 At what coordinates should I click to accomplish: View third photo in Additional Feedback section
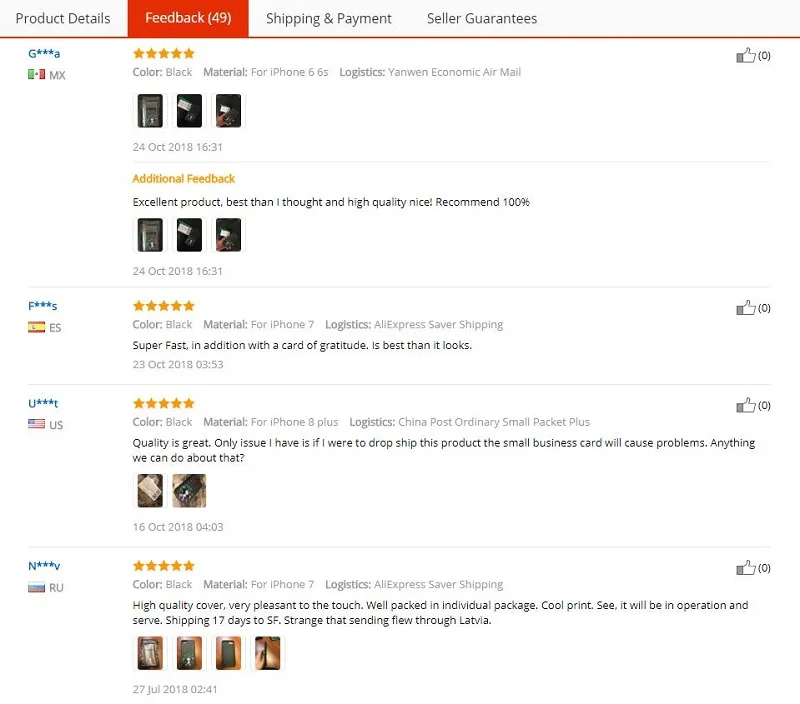[229, 235]
